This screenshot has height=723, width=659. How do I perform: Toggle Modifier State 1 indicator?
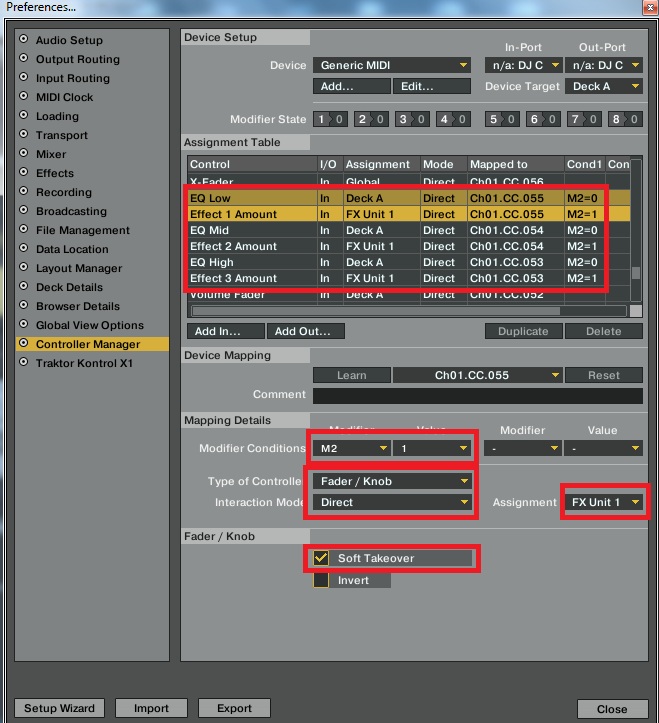330,119
